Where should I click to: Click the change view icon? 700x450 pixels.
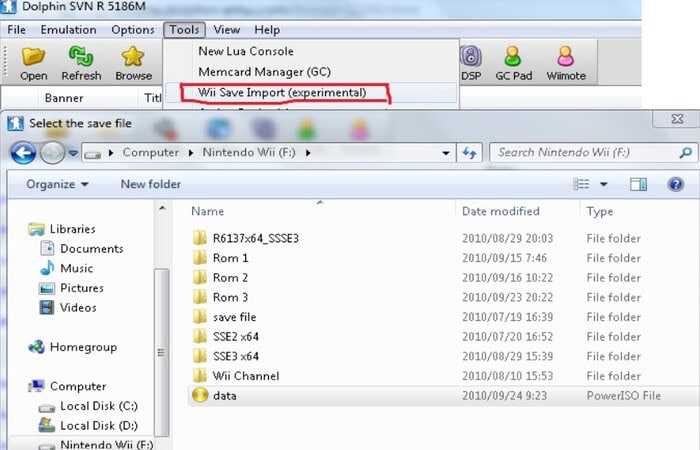pyautogui.click(x=581, y=184)
